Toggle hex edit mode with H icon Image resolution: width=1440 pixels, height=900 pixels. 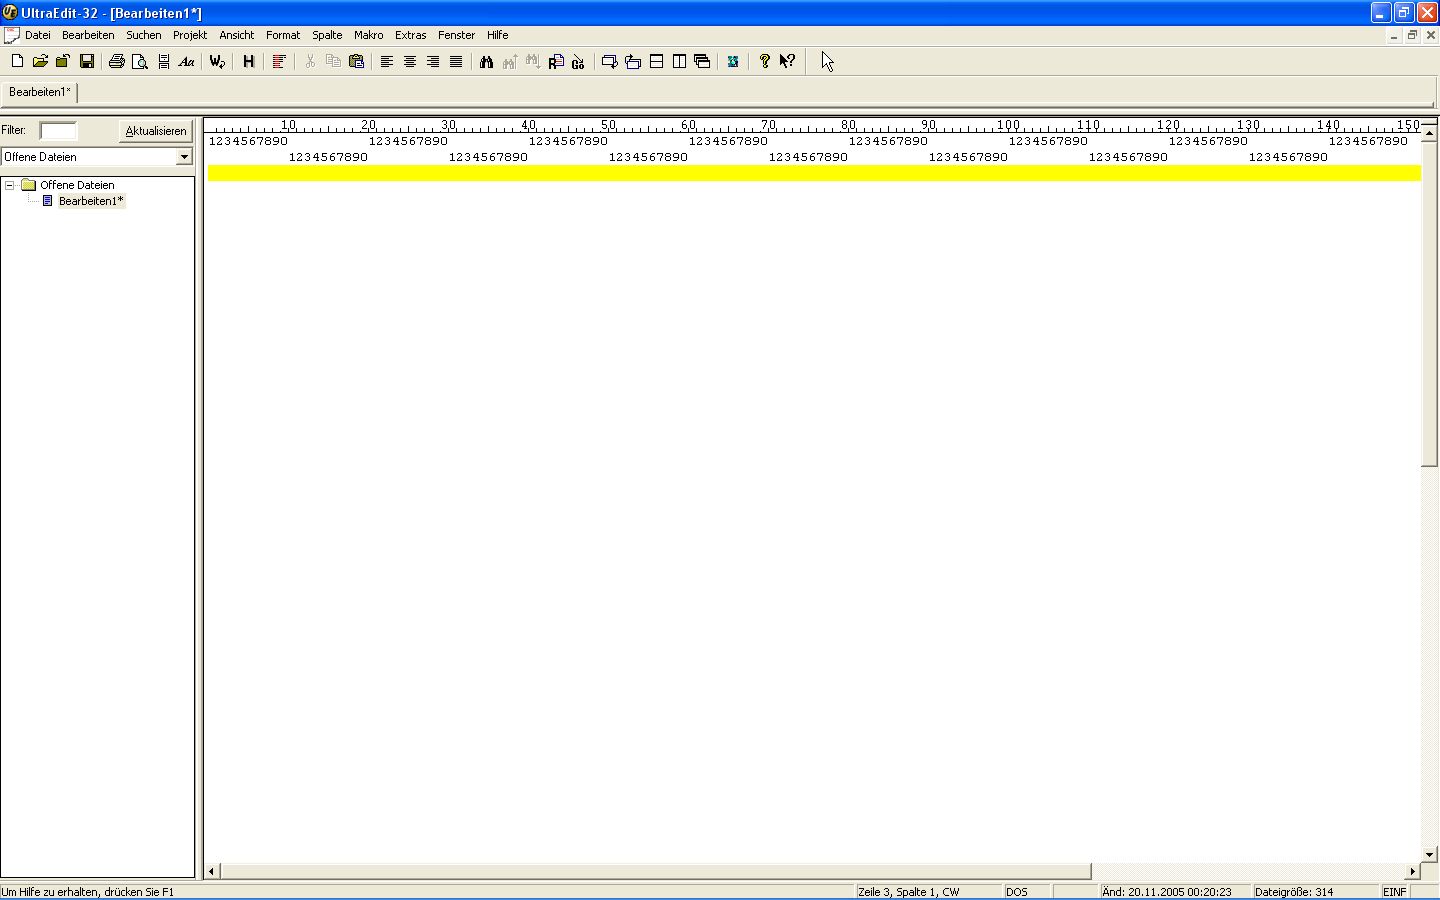(x=249, y=62)
